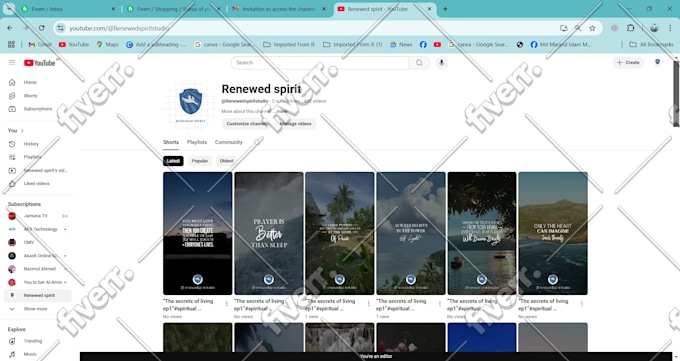
Task: Search within channel using the magnifier icon
Action: 257,142
